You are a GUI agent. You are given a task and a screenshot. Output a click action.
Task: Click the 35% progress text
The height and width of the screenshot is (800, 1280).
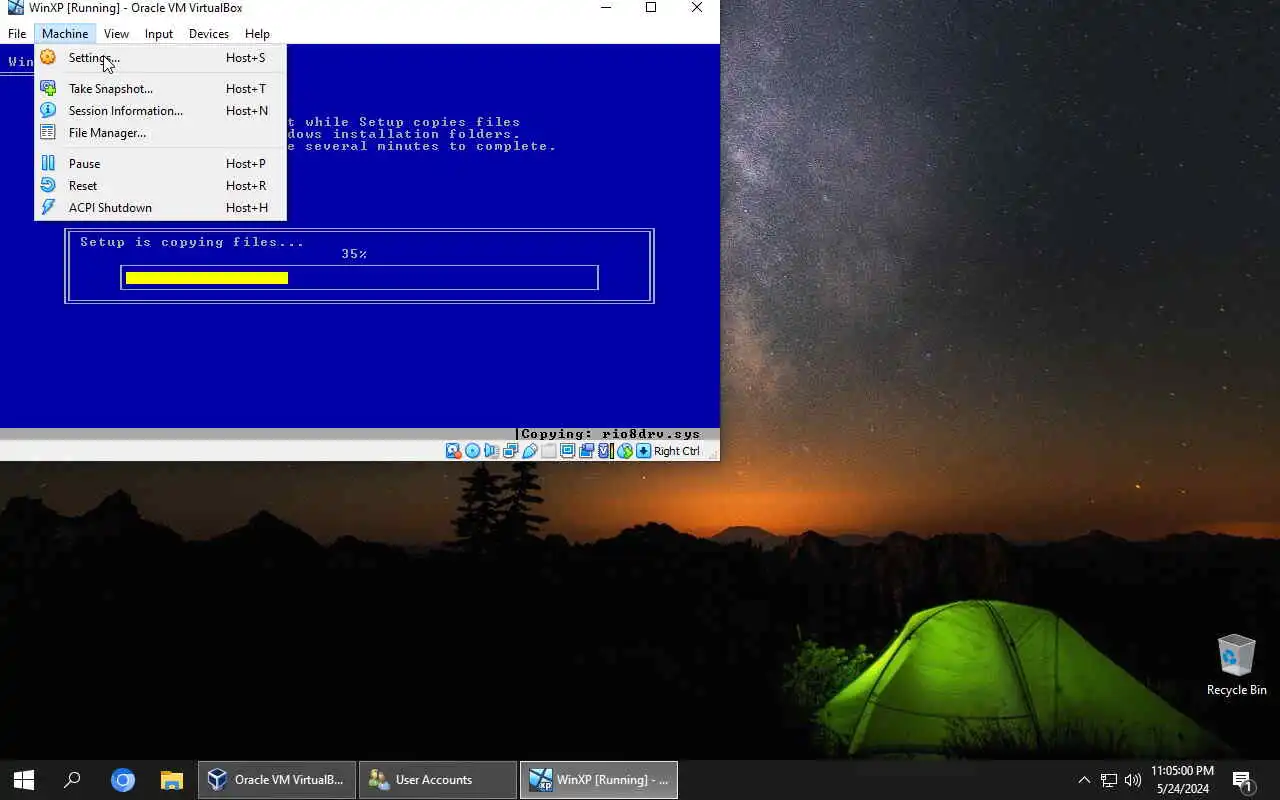(354, 254)
